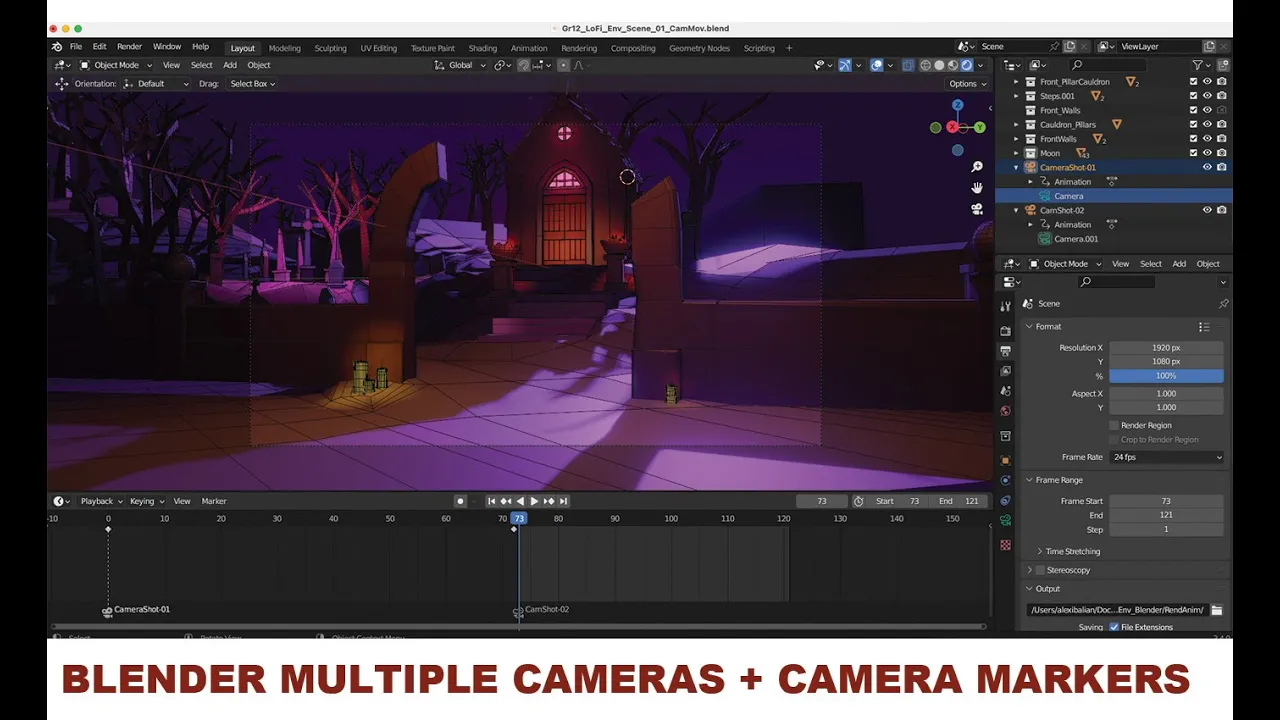Open the Frame Rate 24 fps dropdown
1280x720 pixels.
click(x=1167, y=457)
